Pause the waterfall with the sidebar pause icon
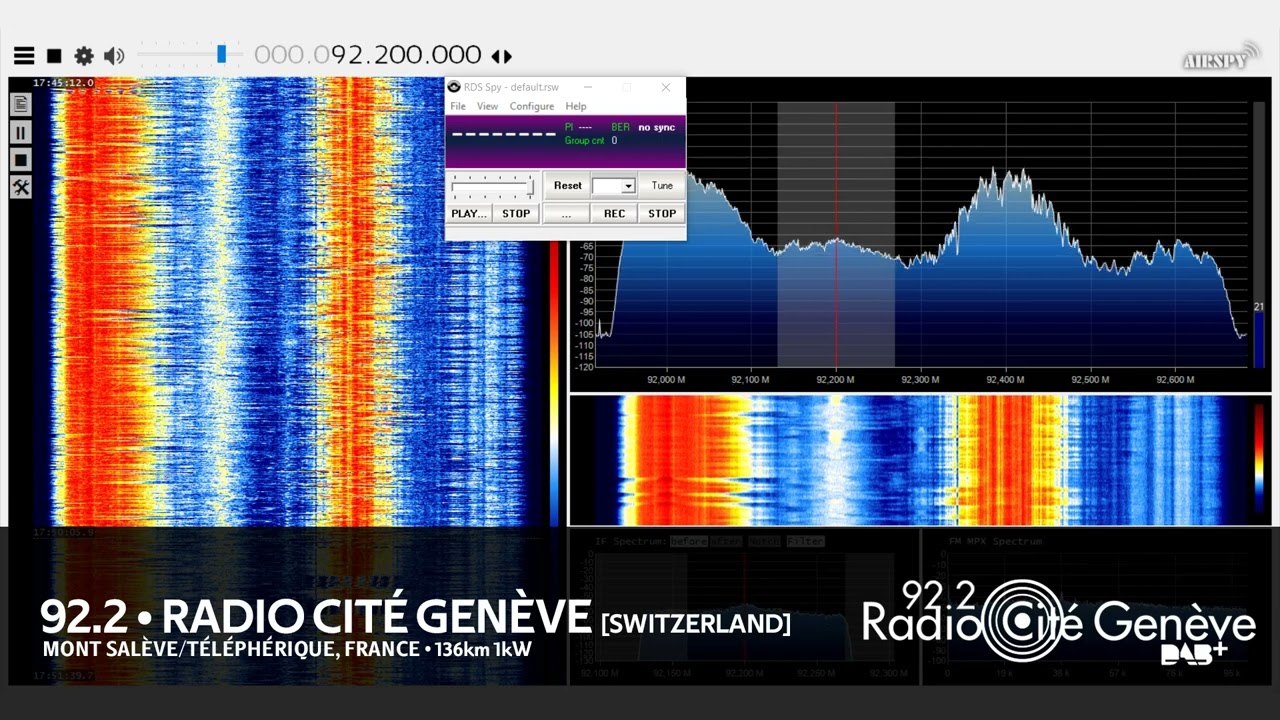Image resolution: width=1280 pixels, height=720 pixels. tap(20, 132)
